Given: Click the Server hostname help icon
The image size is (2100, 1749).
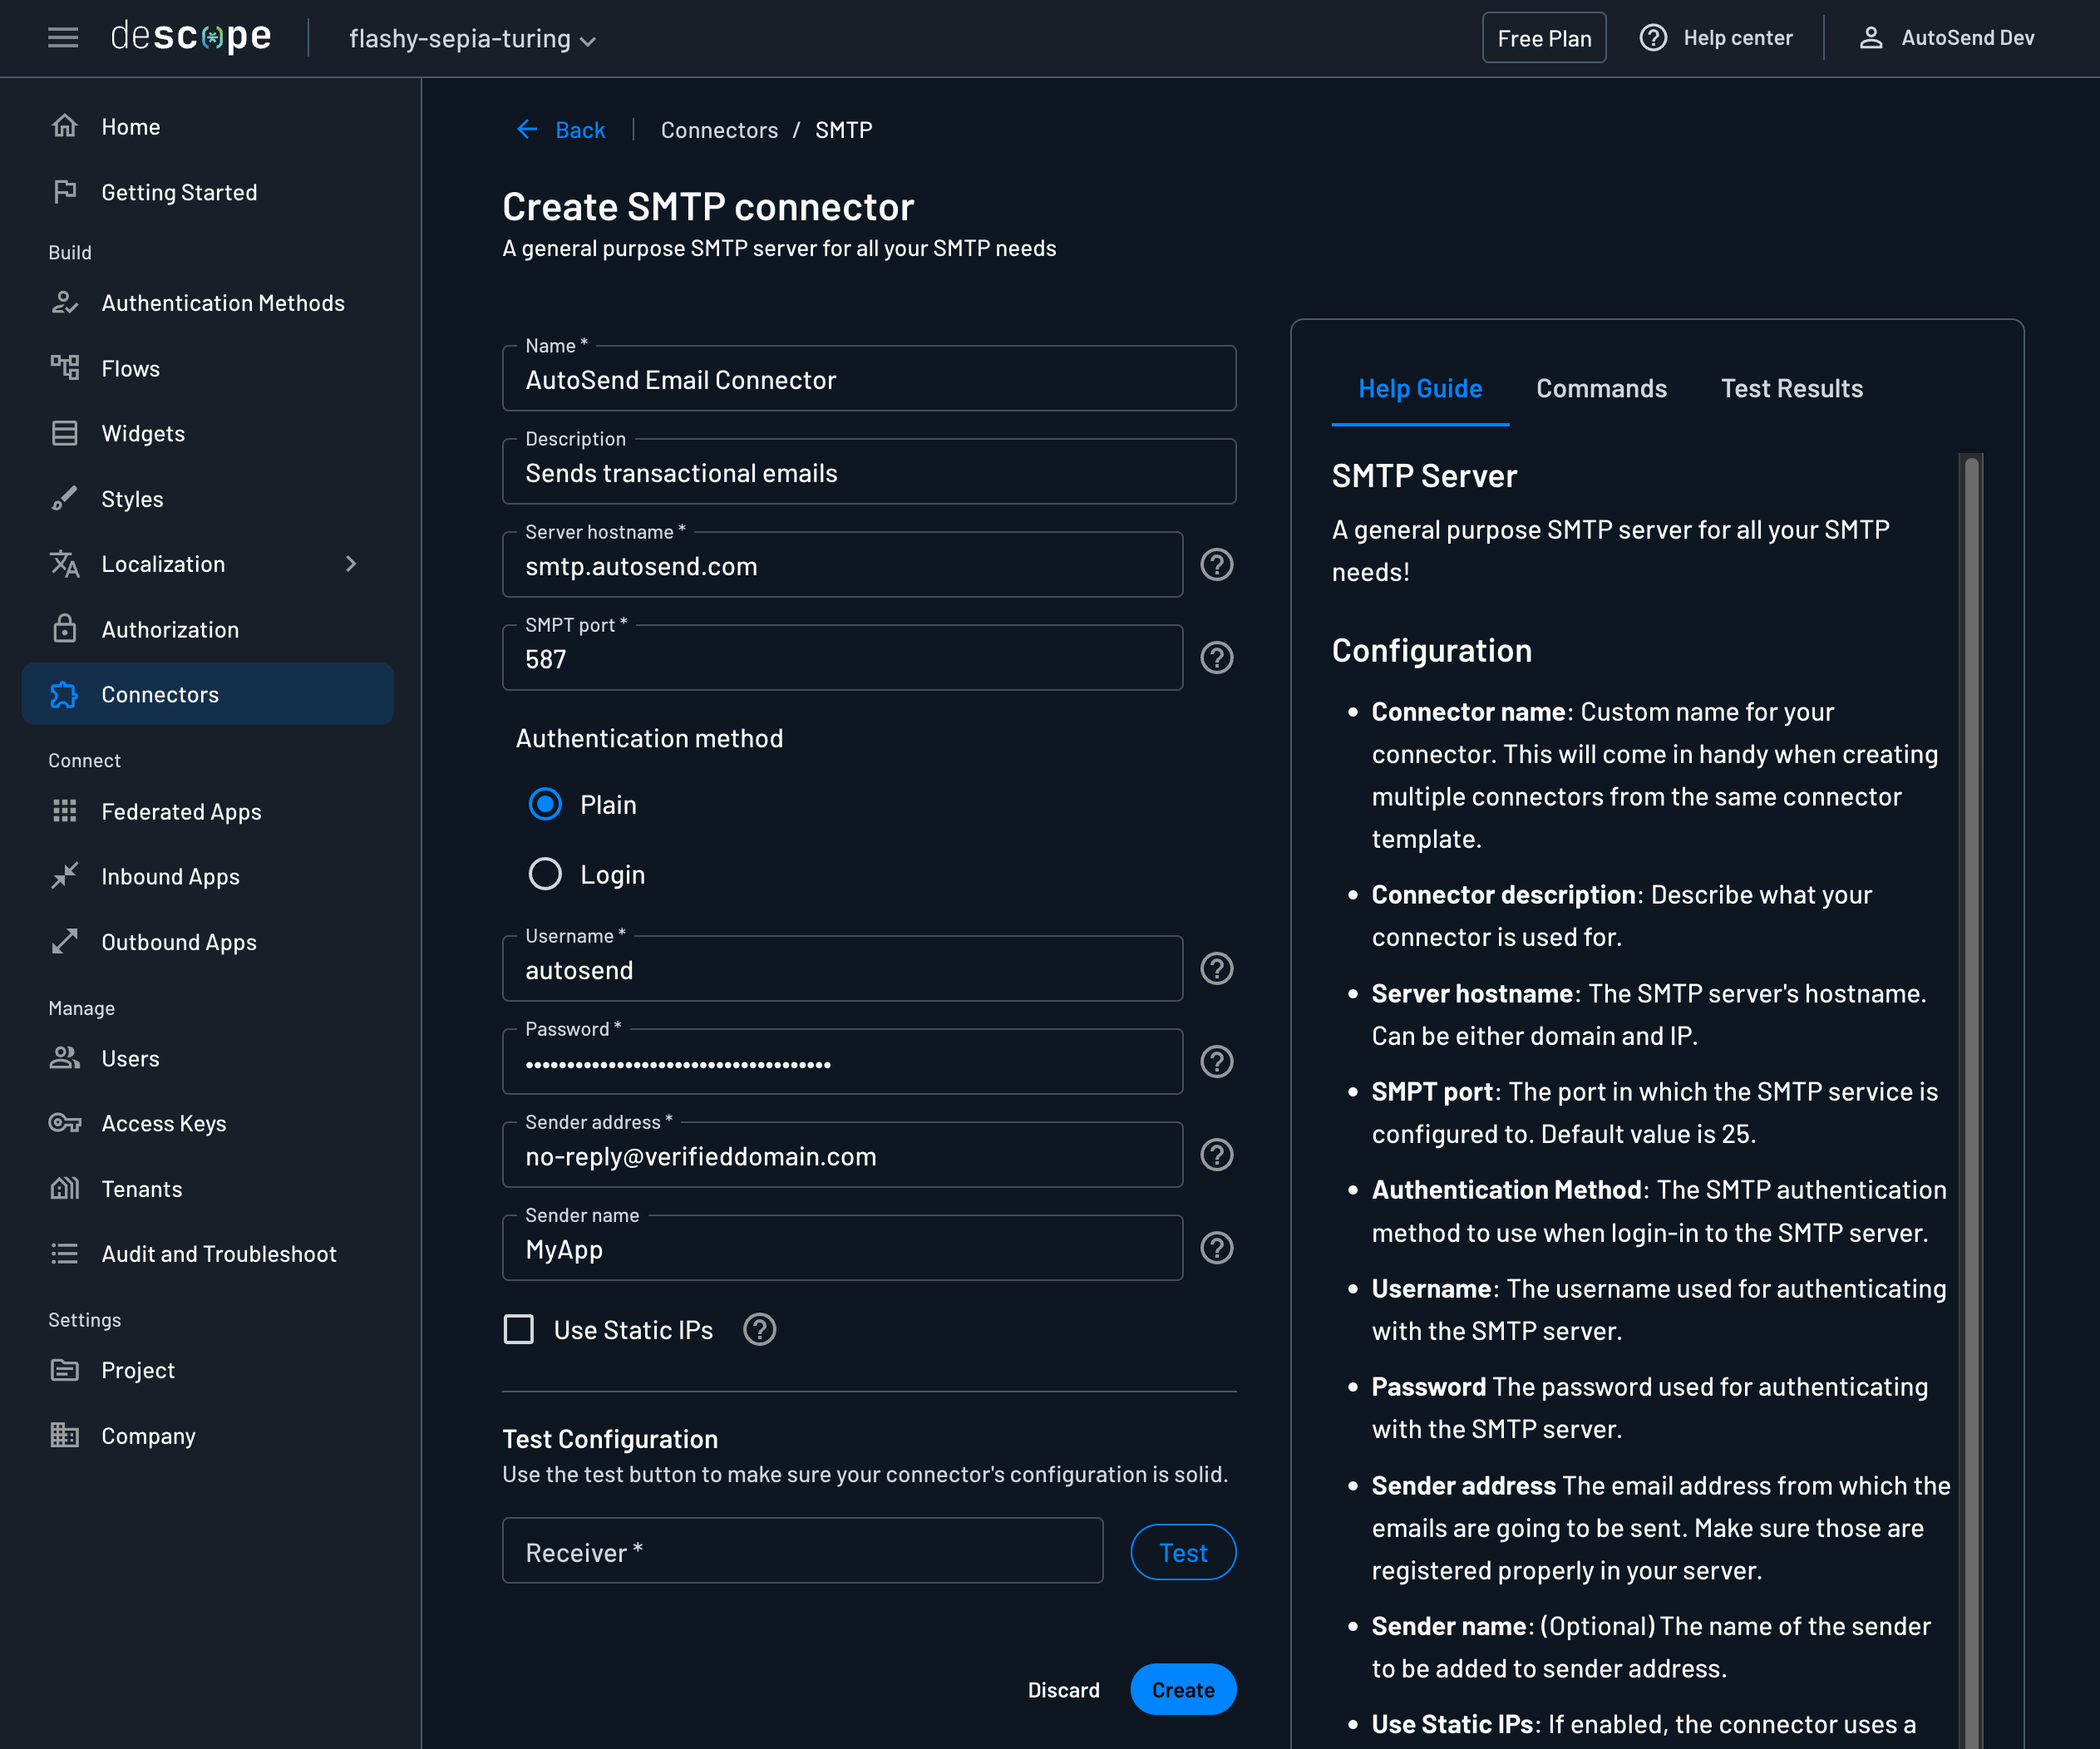Looking at the screenshot, I should (1216, 565).
